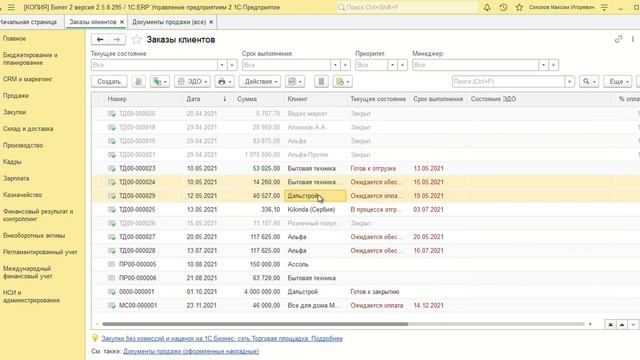Open Продажи section
This screenshot has height=360, width=640.
point(16,96)
